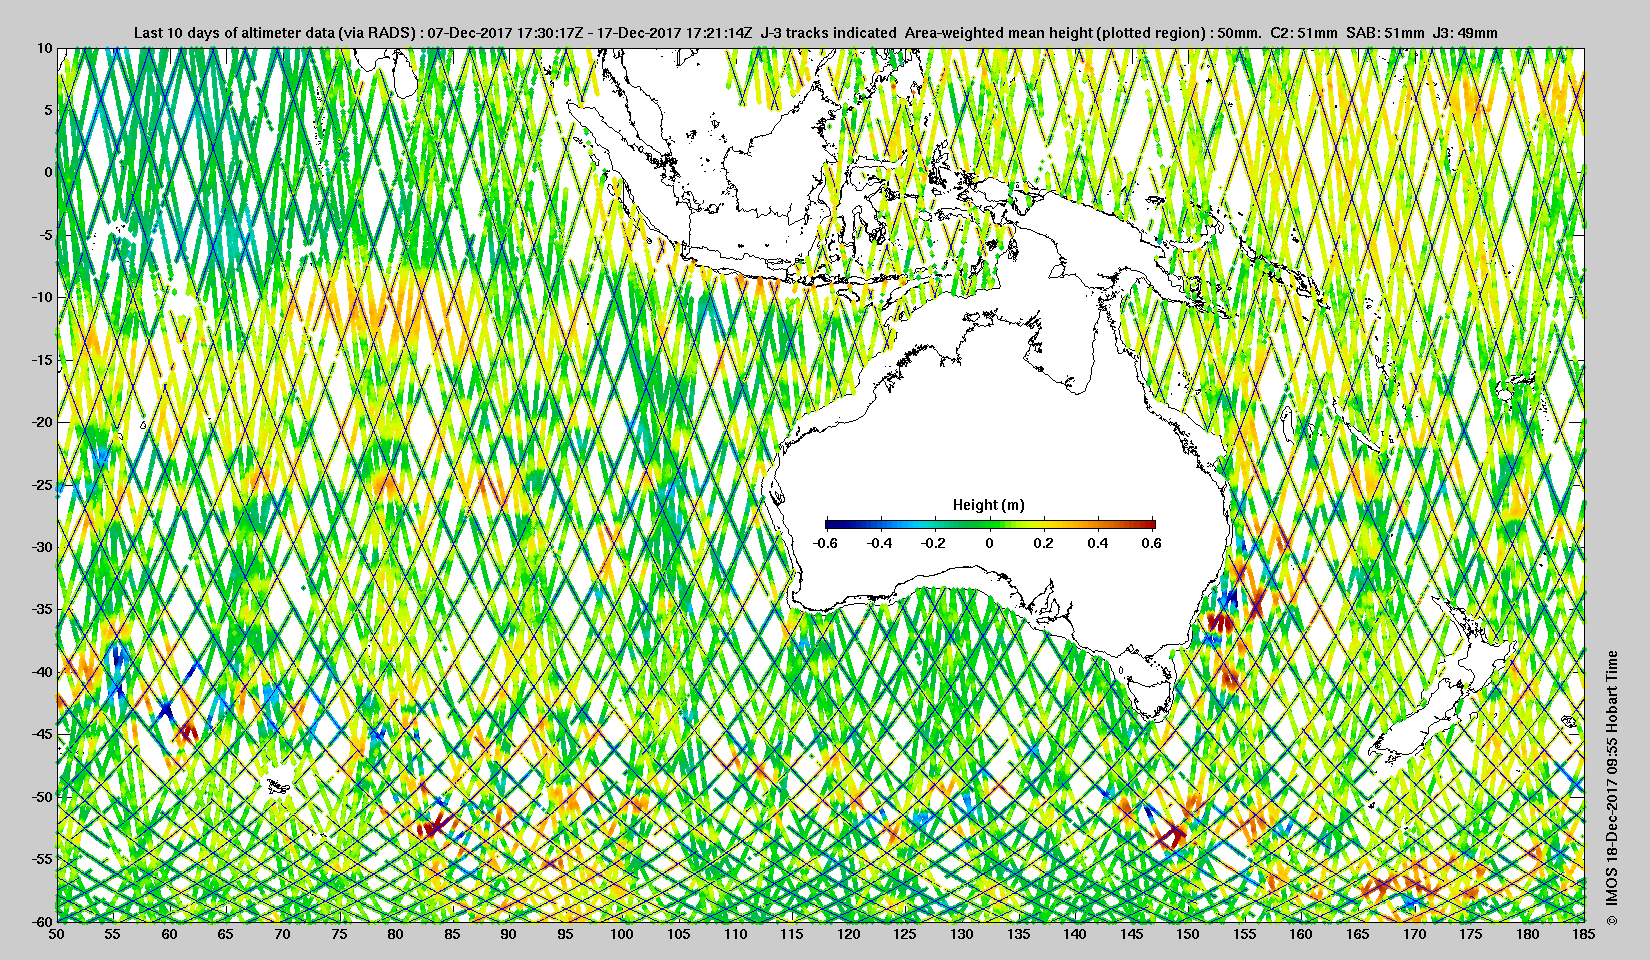Click colorbar label '-0.2'
Image resolution: width=1650 pixels, height=960 pixels.
point(934,543)
